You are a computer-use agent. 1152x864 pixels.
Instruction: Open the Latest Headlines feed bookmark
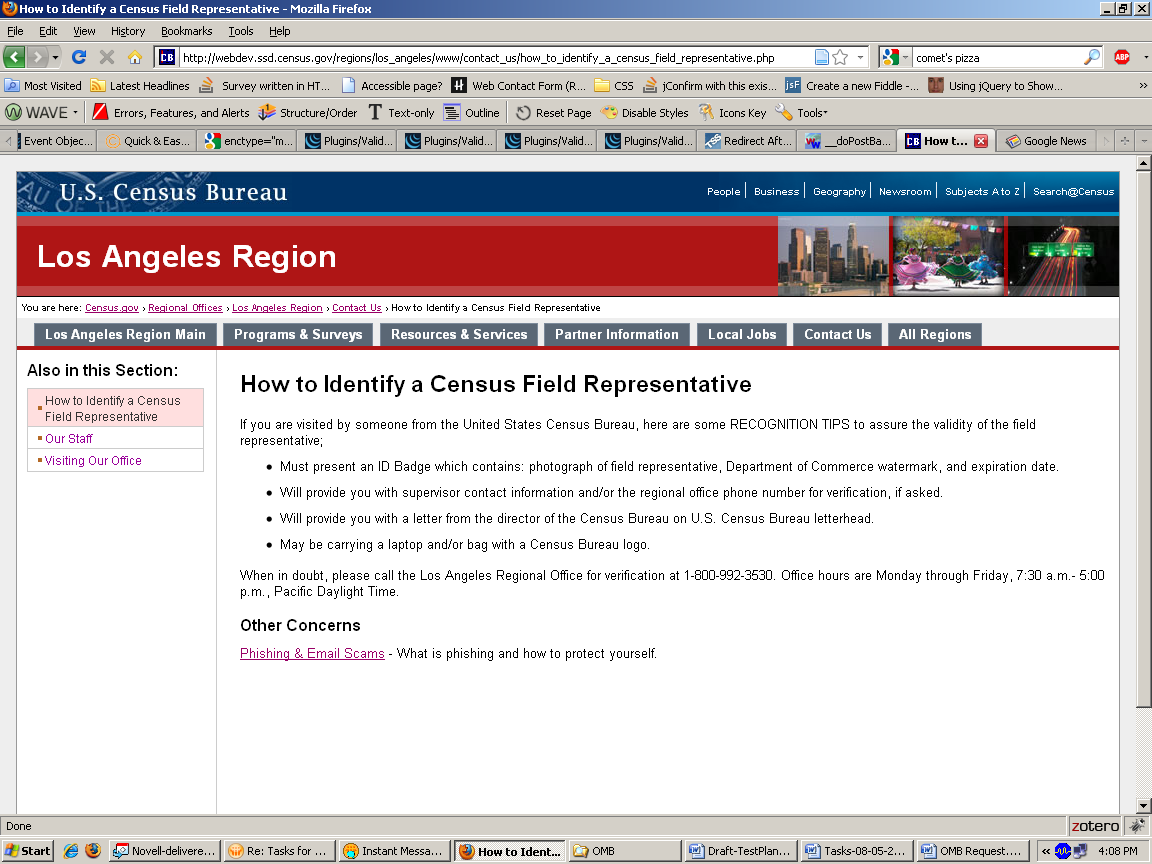[140, 86]
